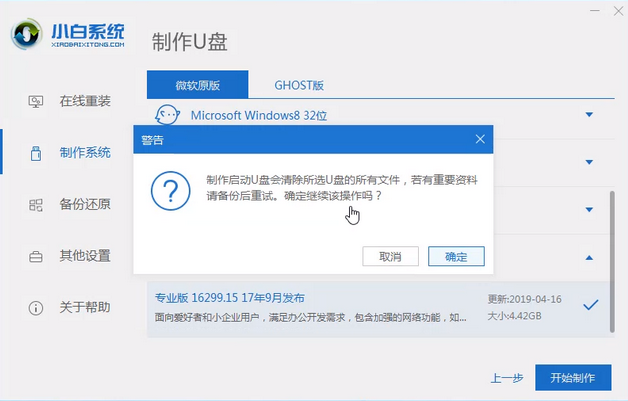628x401 pixels.
Task: Switch to the GHOST版 tab
Action: pyautogui.click(x=299, y=85)
